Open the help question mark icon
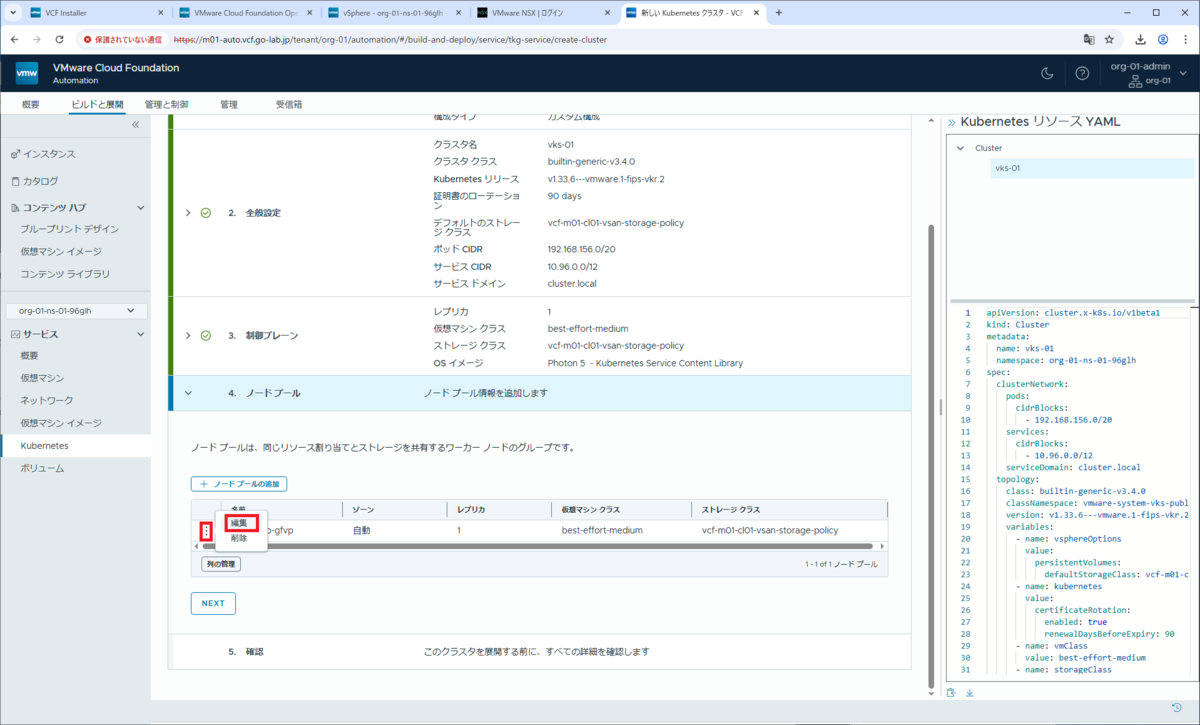Viewport: 1200px width, 725px height. [x=1082, y=73]
